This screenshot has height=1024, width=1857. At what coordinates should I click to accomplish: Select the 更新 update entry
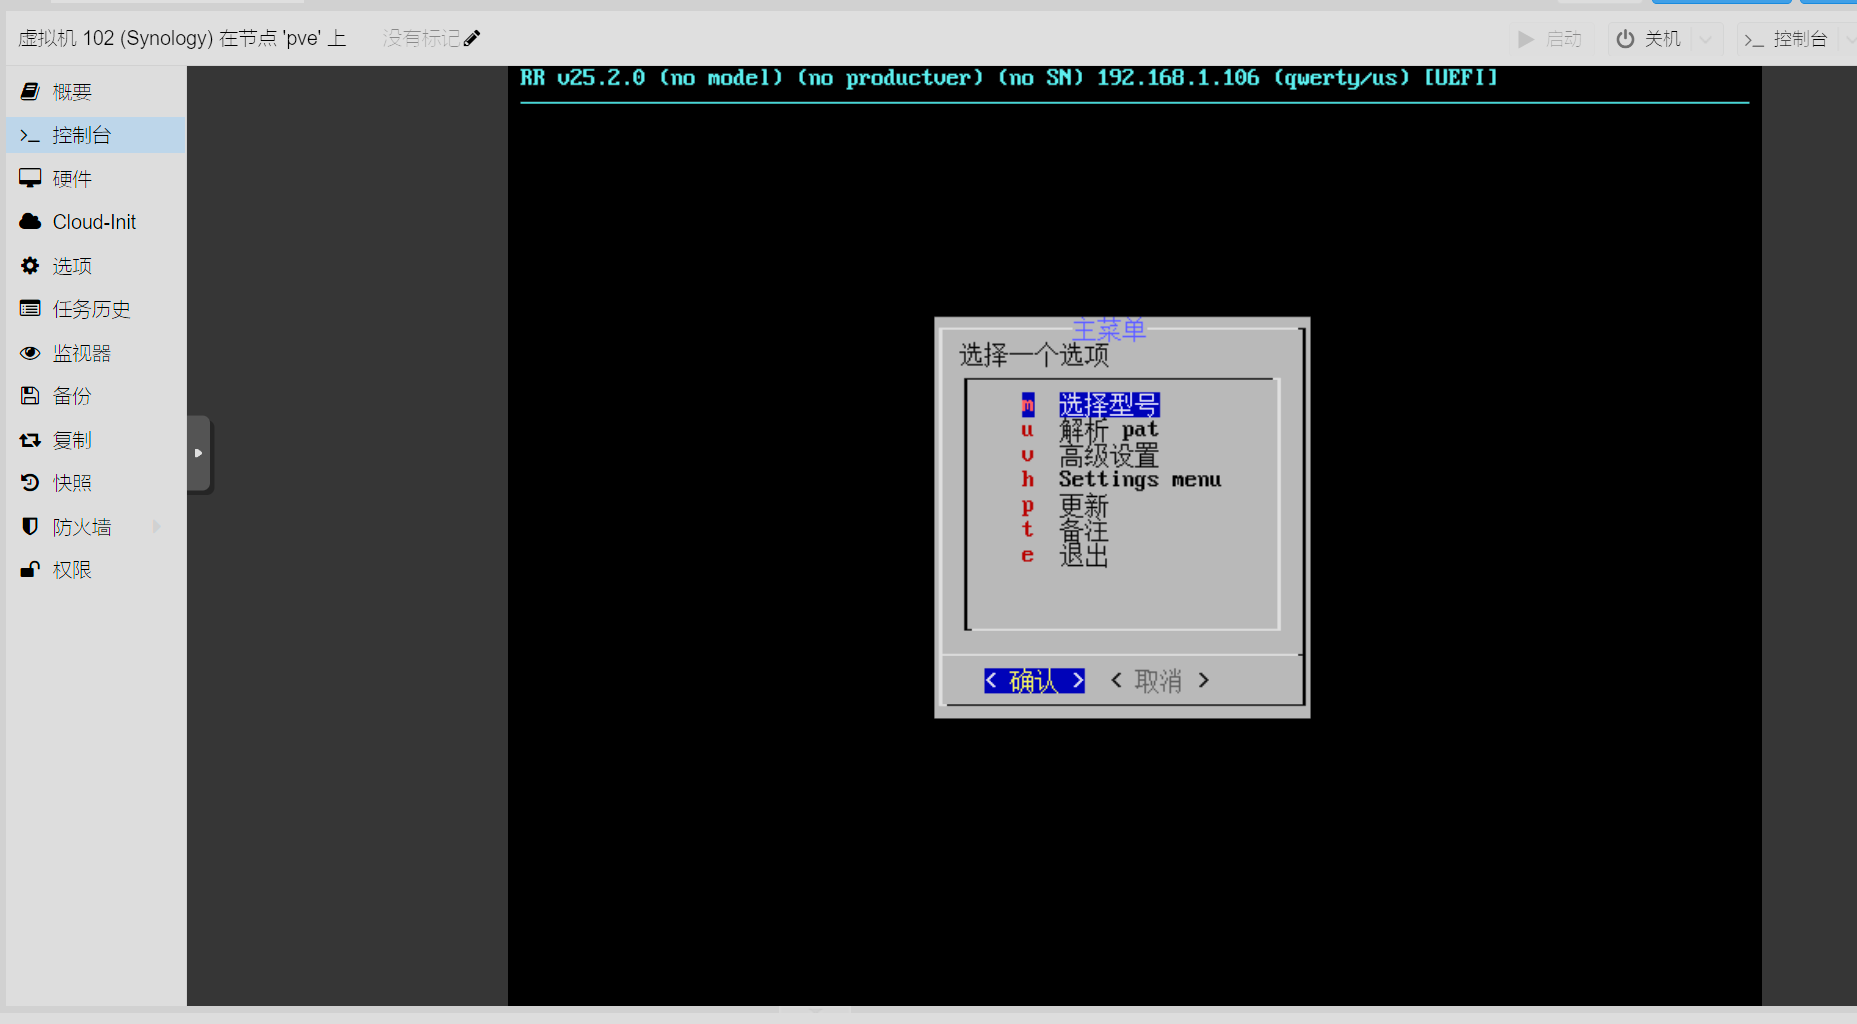(x=1084, y=506)
